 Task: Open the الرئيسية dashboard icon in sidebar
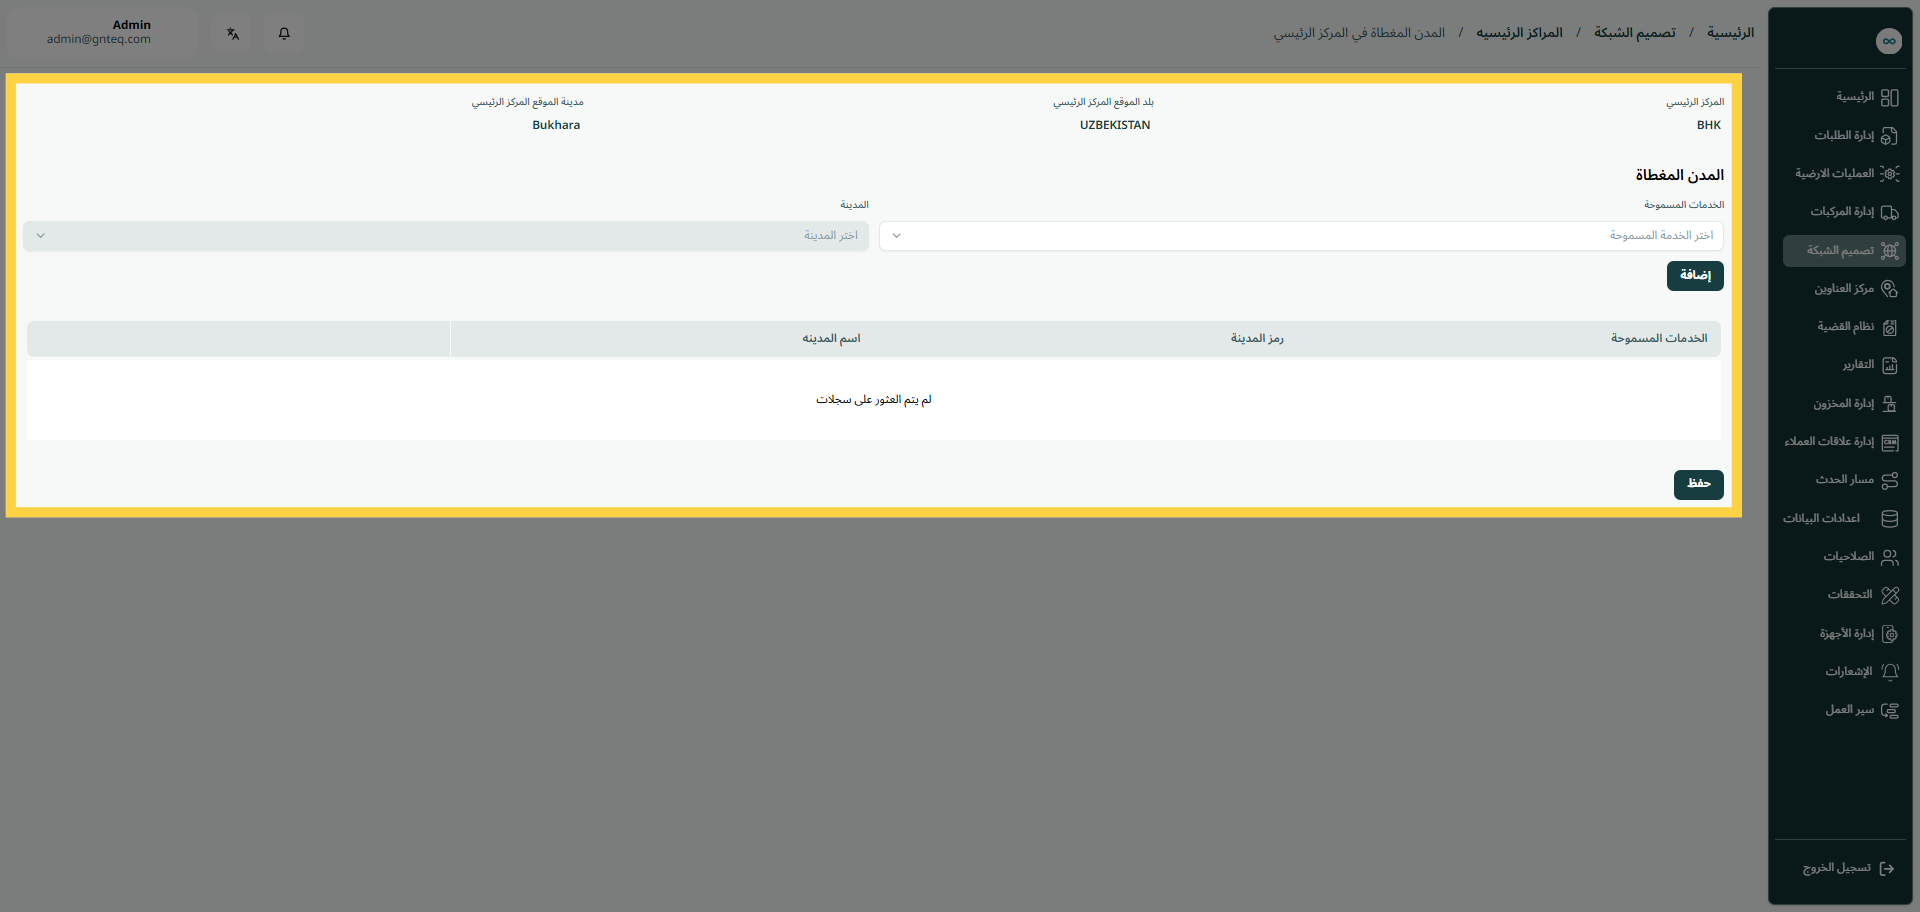1889,97
